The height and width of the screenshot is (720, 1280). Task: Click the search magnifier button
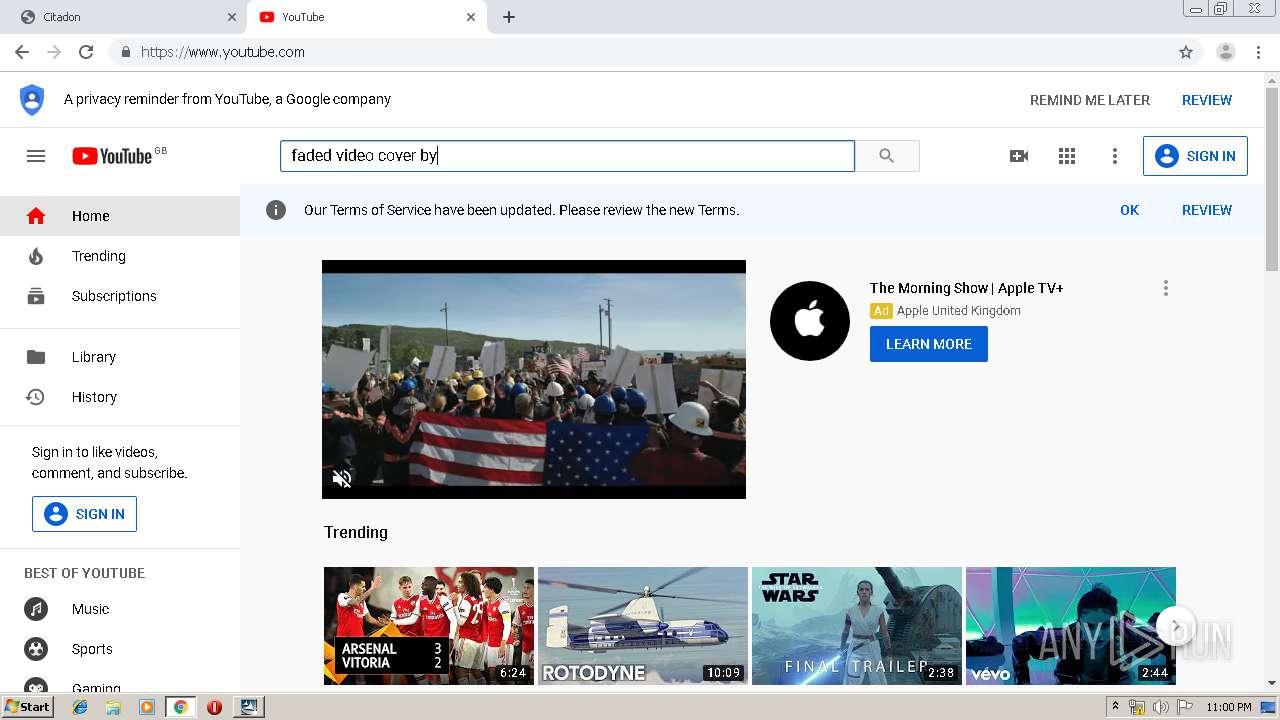point(887,156)
